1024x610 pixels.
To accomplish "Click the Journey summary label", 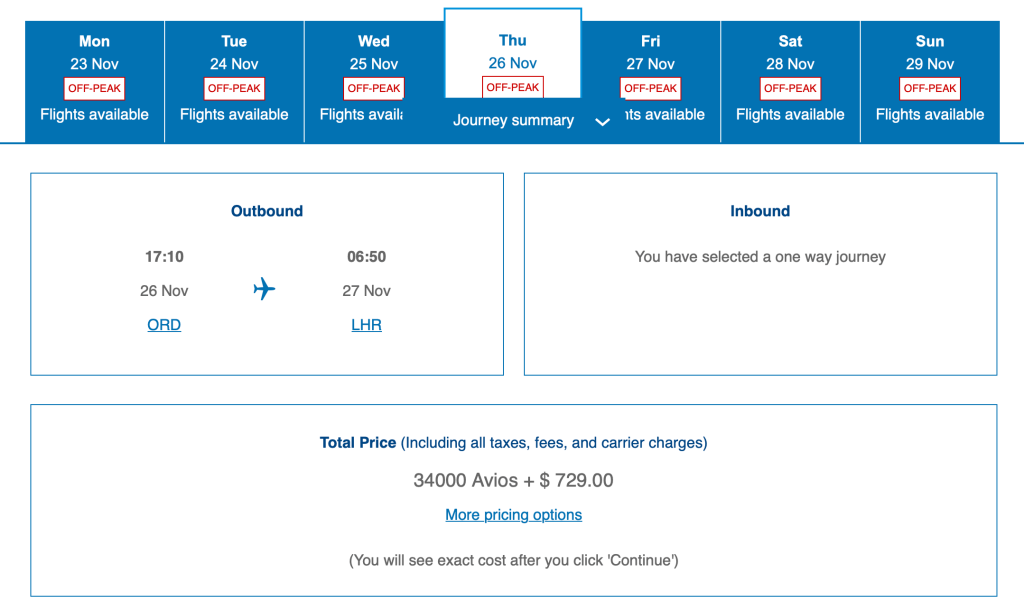I will (513, 121).
